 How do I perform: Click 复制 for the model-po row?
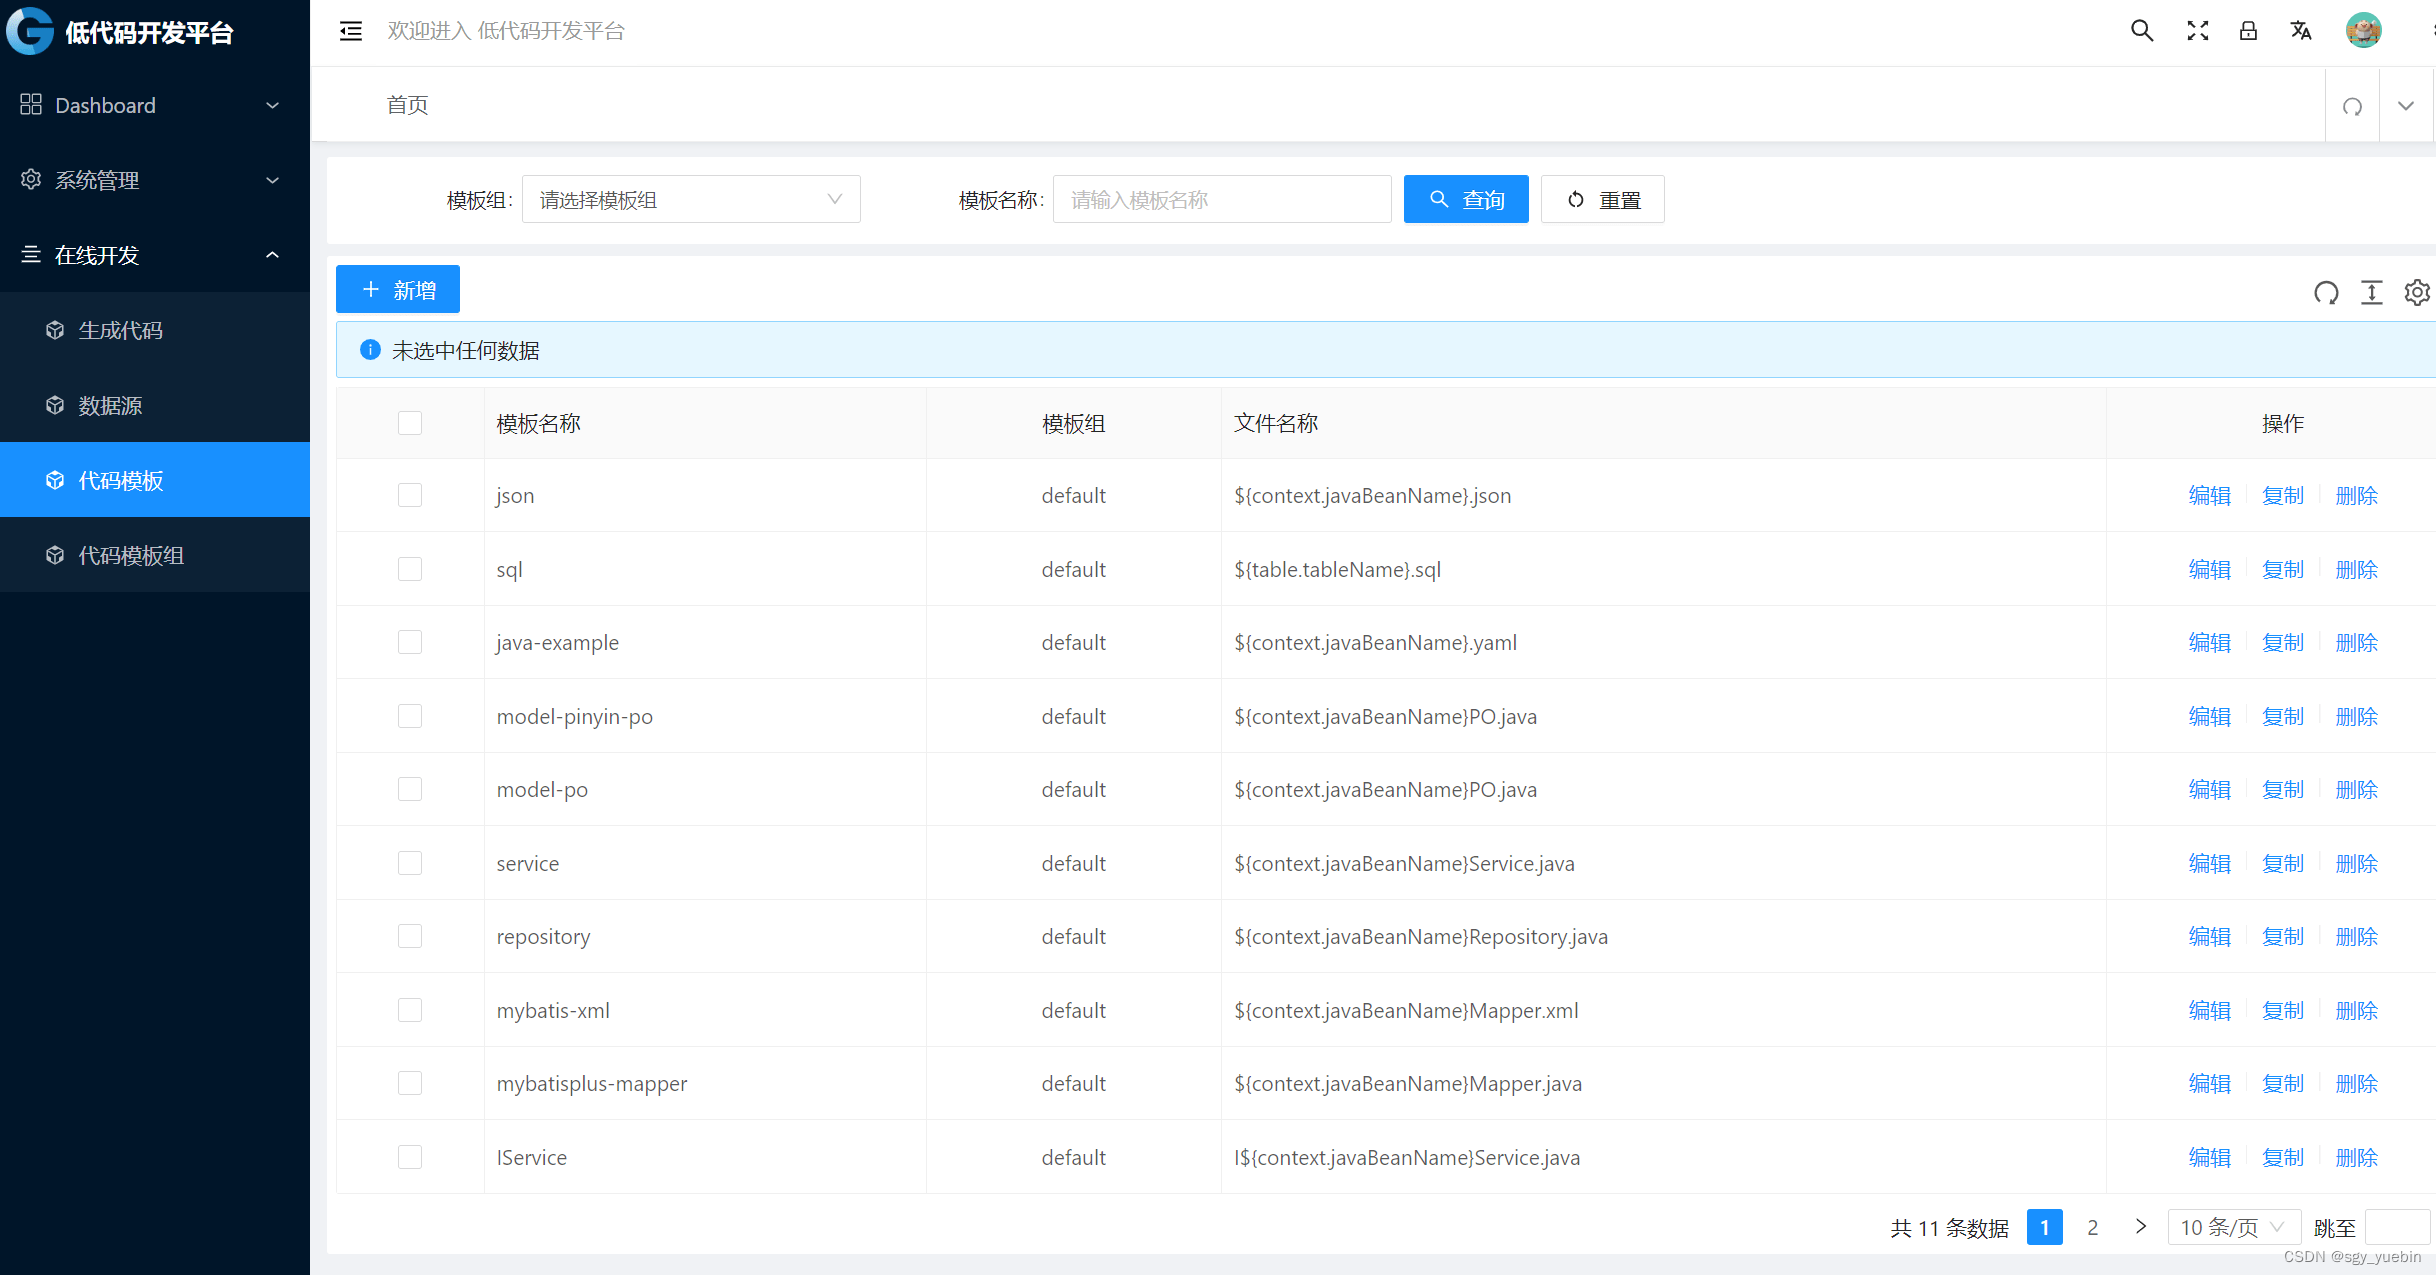click(2283, 789)
